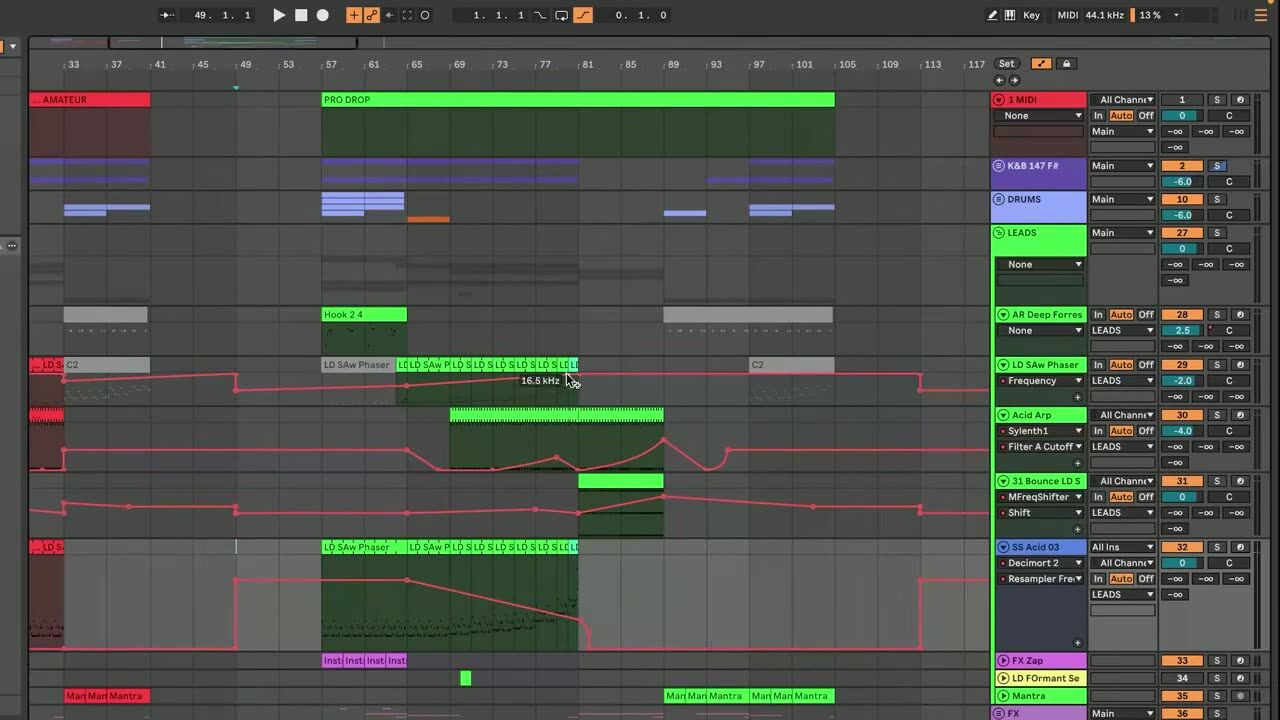Click the Acid Arp volume value -4.0

1182,431
